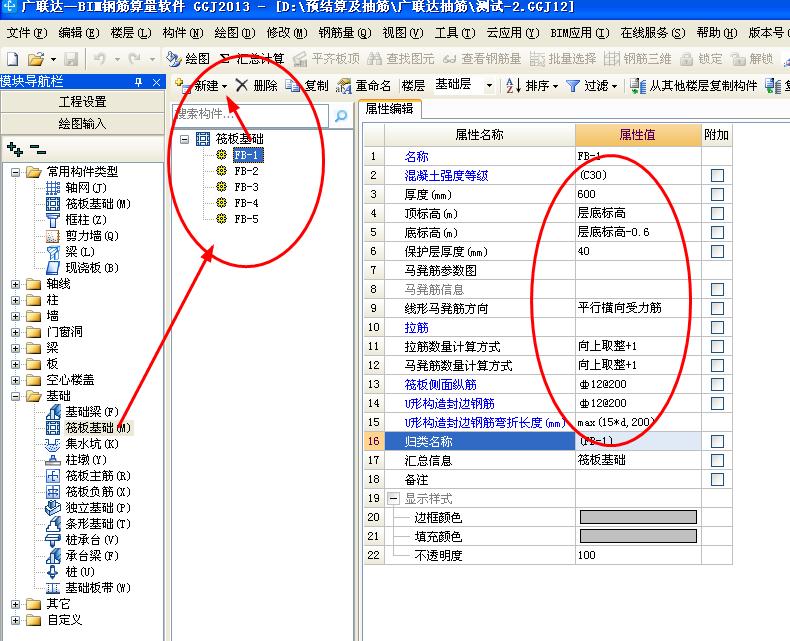Image resolution: width=790 pixels, height=641 pixels.
Task: Click the 填充颜色 color swatch
Action: (638, 536)
